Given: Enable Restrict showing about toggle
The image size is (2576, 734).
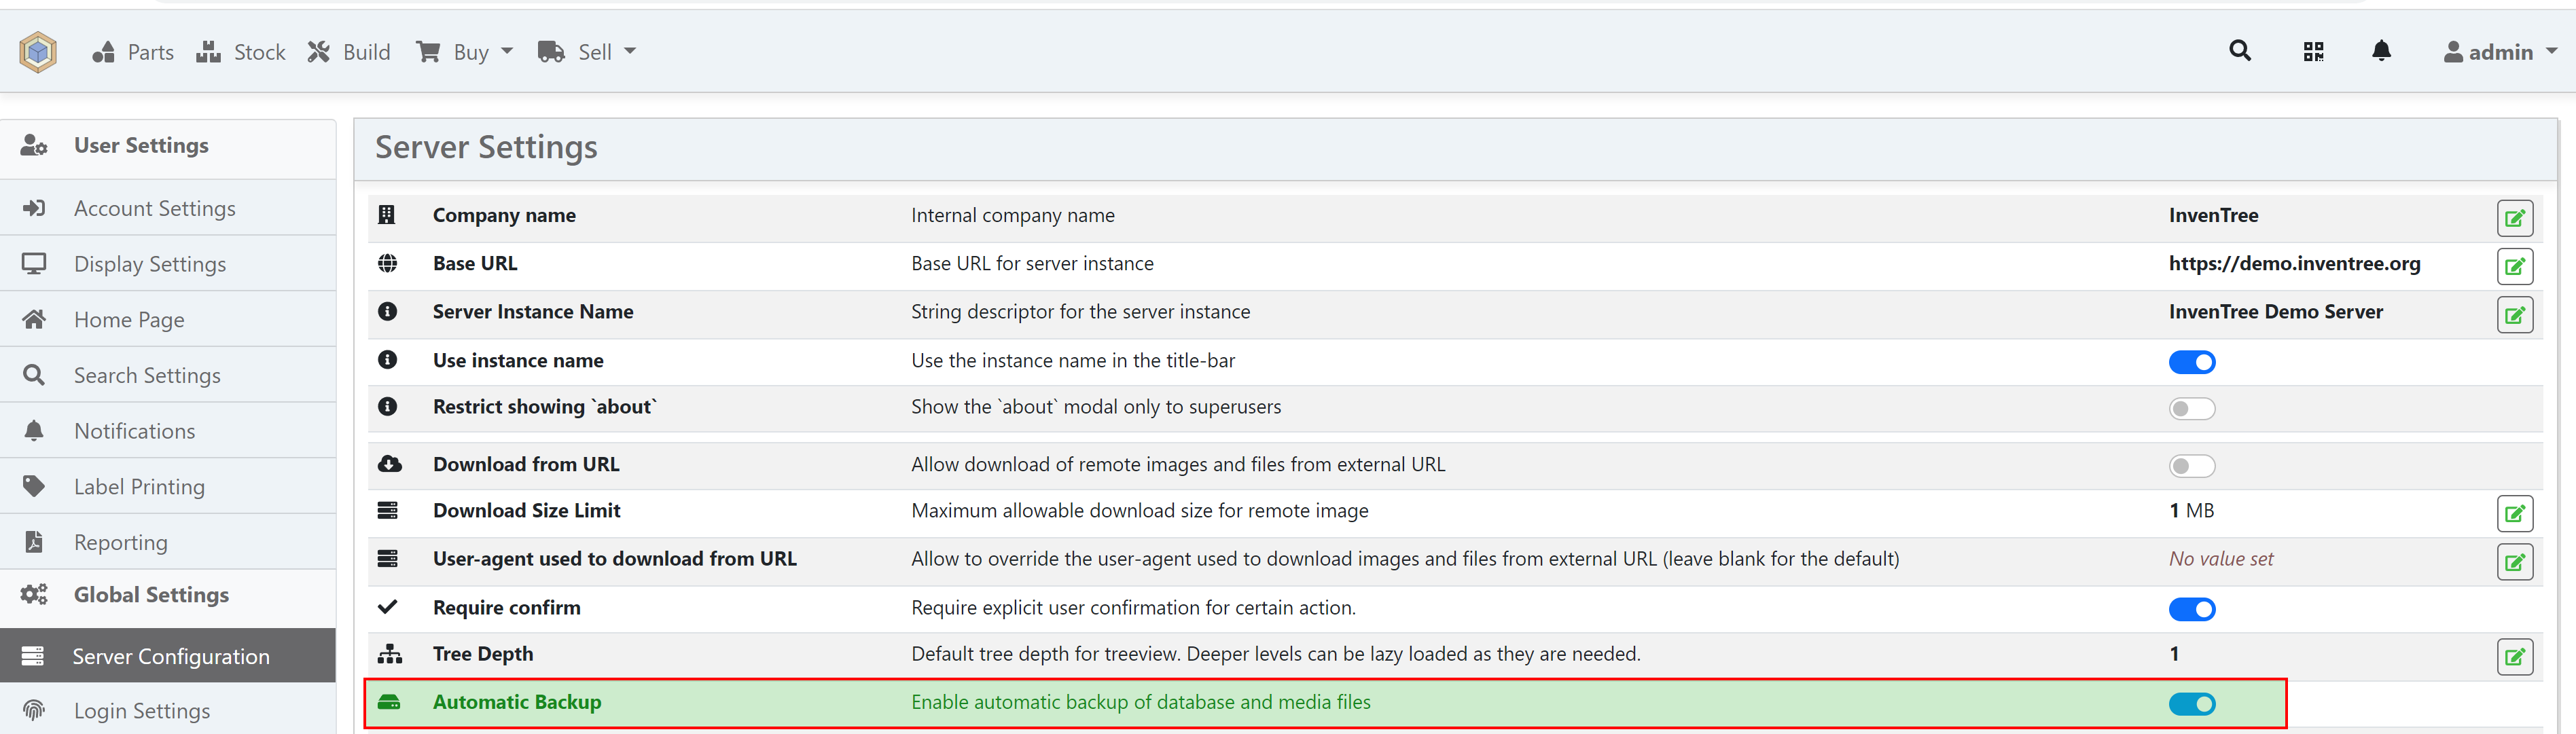Looking at the screenshot, I should click(x=2191, y=409).
